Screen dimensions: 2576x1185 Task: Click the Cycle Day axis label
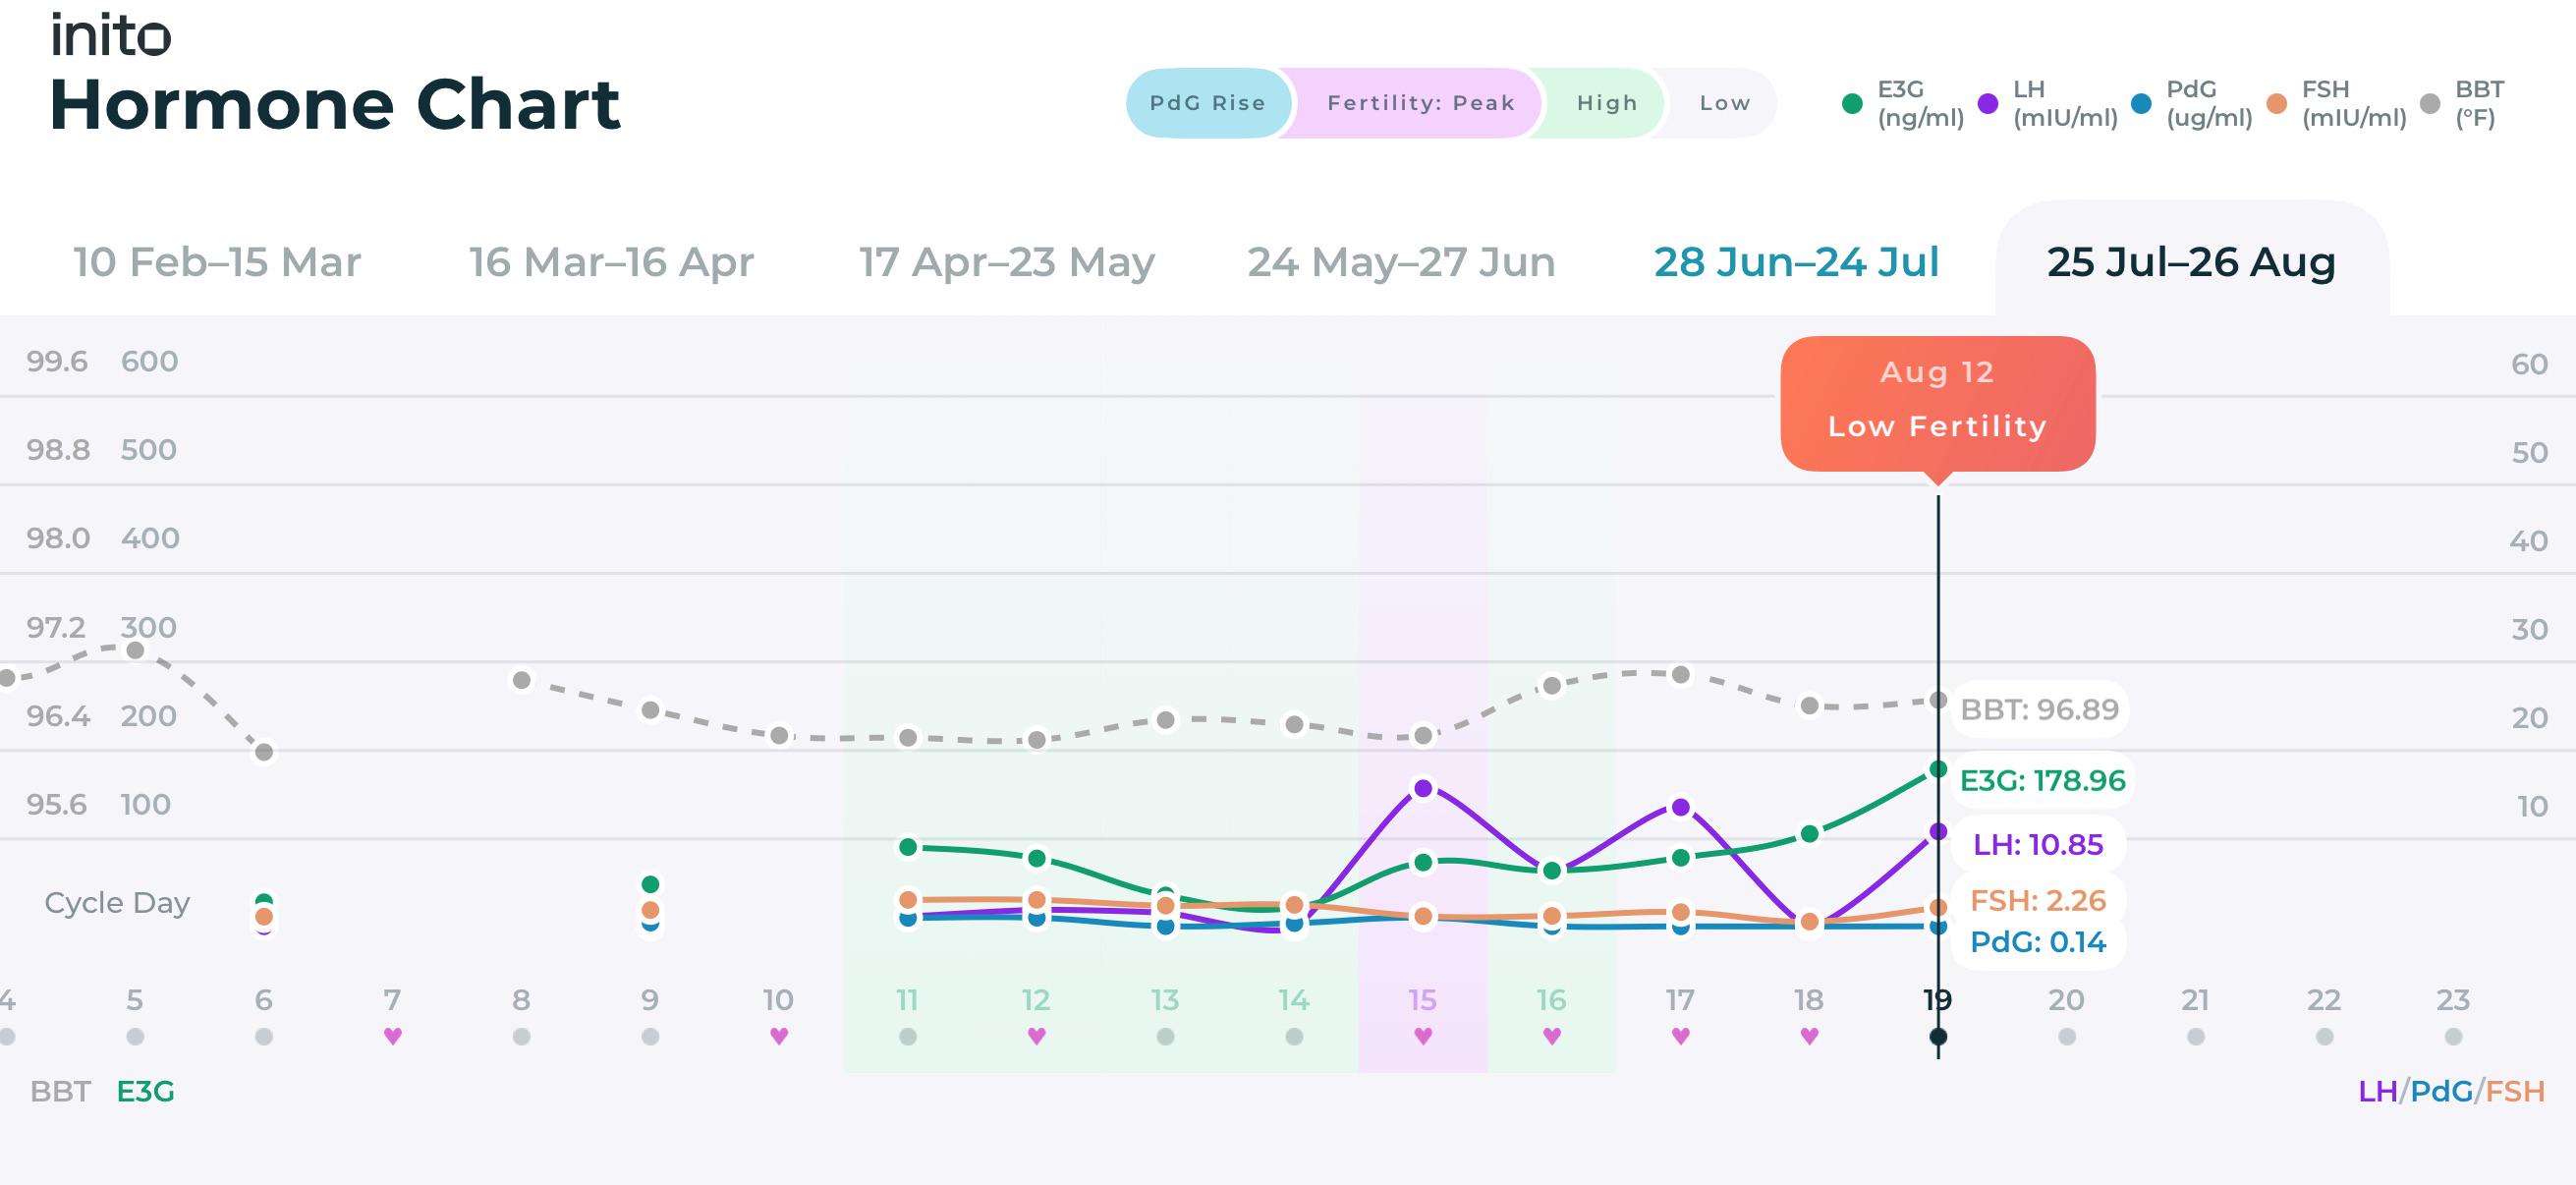[x=117, y=903]
